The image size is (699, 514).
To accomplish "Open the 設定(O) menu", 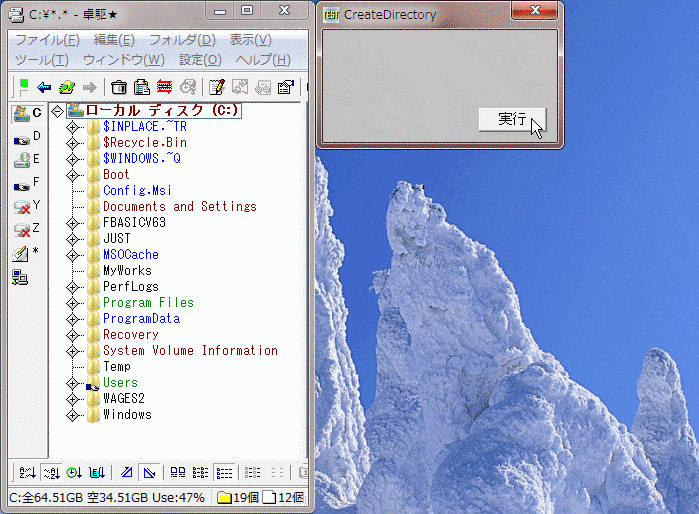I will (200, 60).
